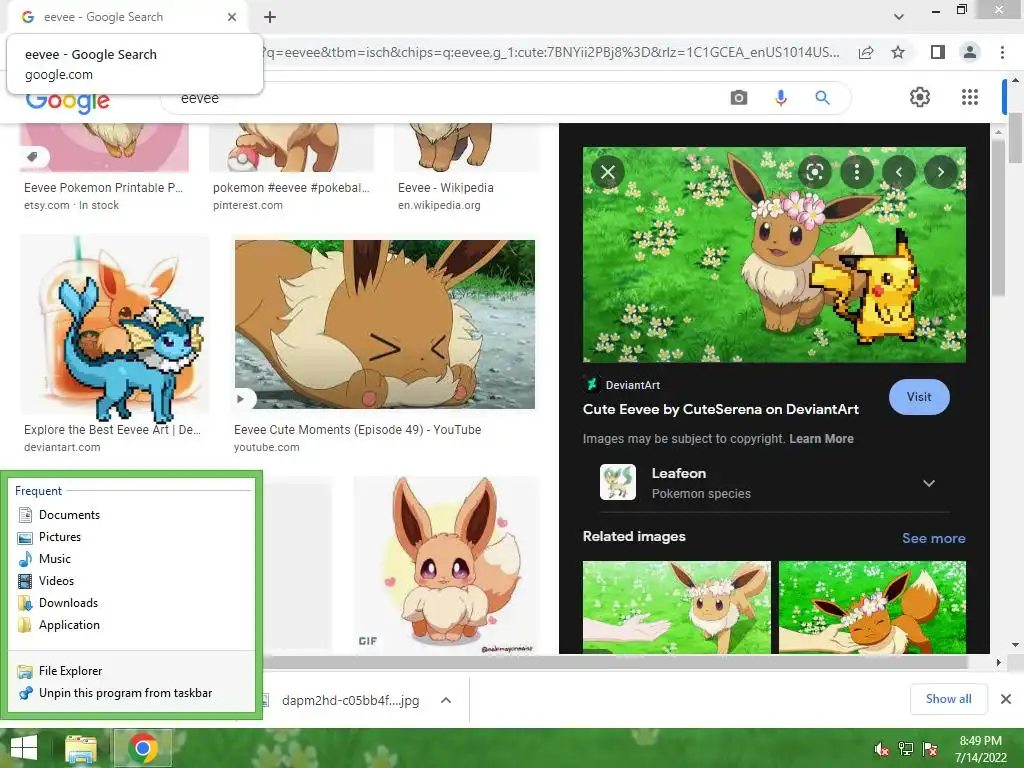Expand the Leafeon Pokemon species entry
The image size is (1024, 768).
tap(929, 483)
